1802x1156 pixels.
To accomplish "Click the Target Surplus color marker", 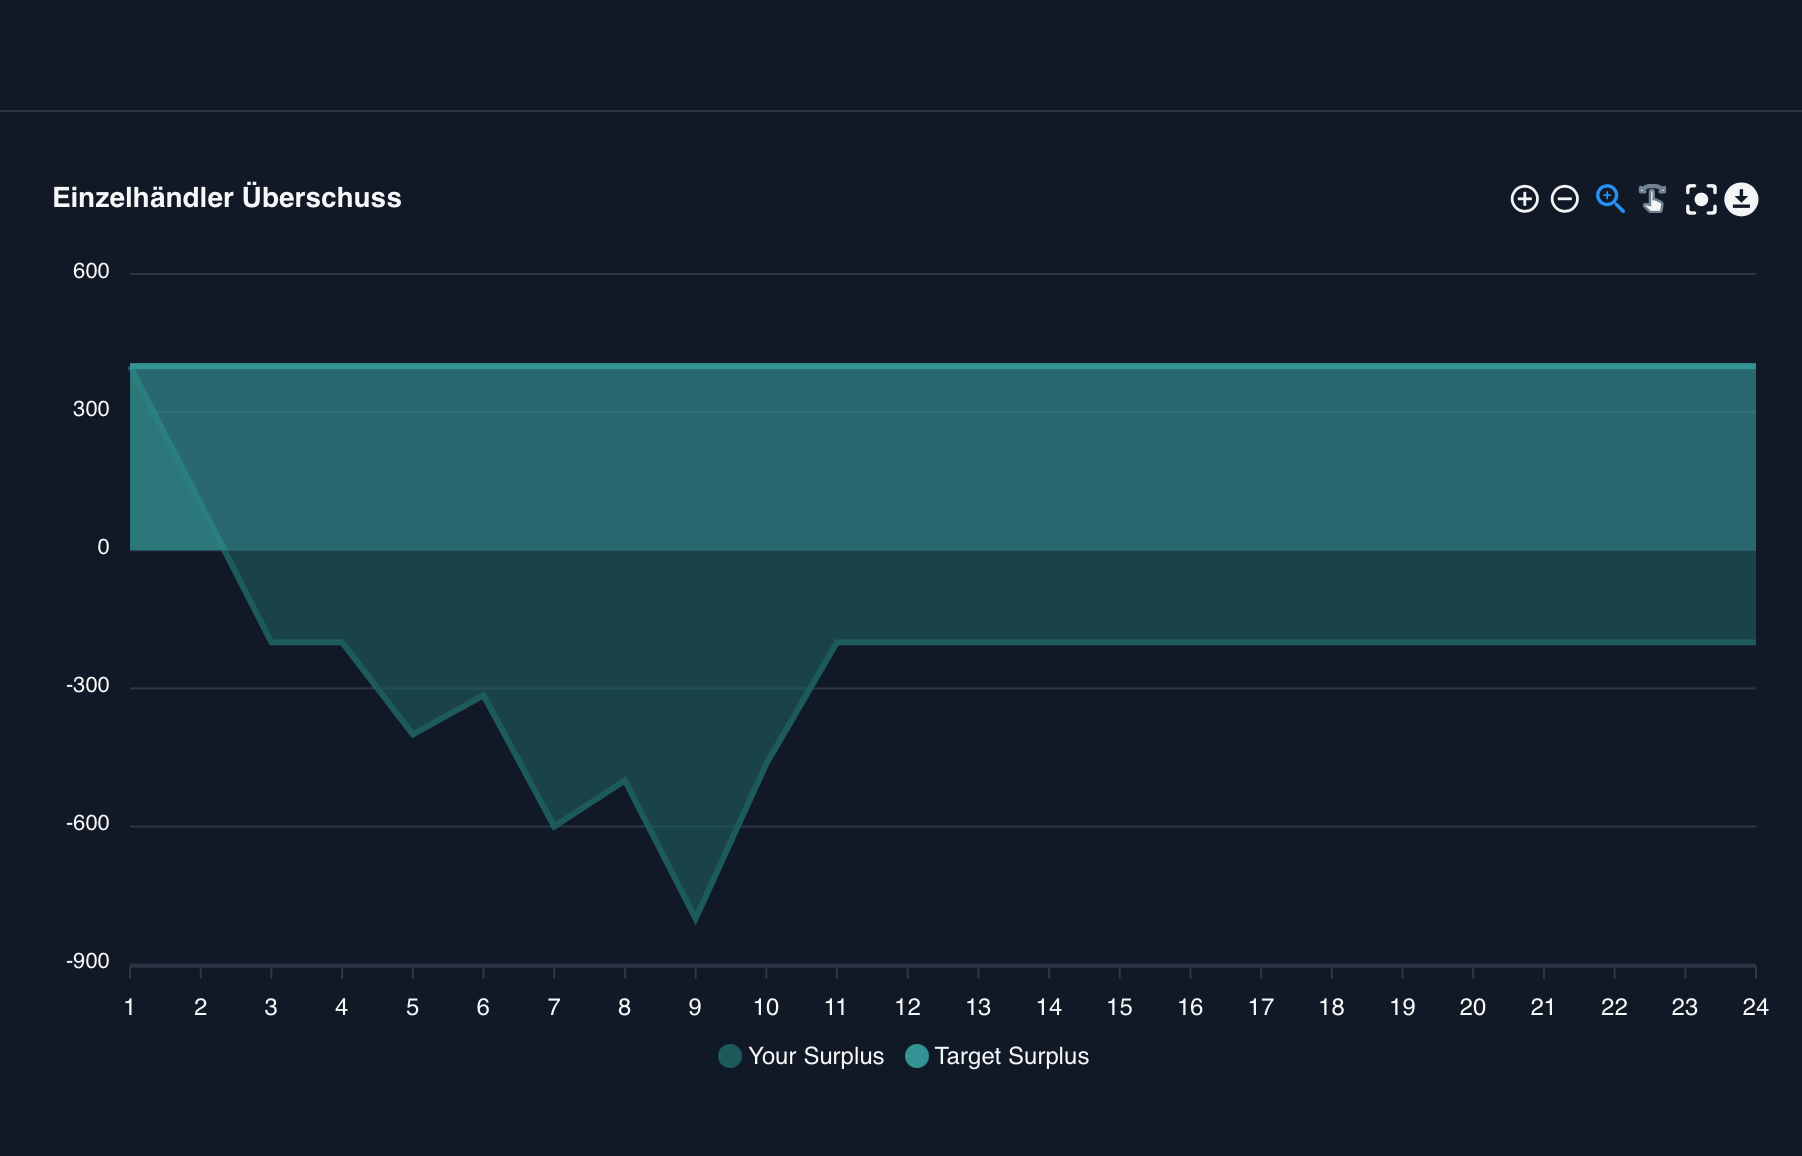I will [x=917, y=1056].
